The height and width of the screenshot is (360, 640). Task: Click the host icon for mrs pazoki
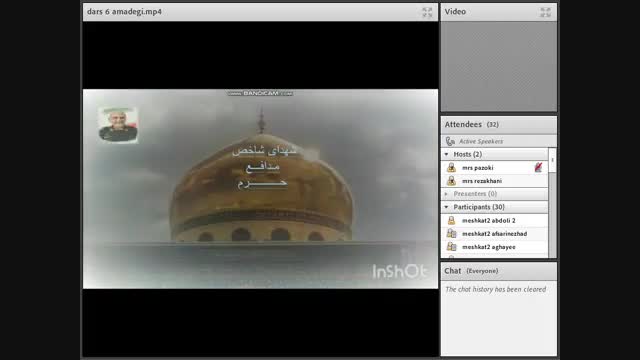(x=451, y=167)
